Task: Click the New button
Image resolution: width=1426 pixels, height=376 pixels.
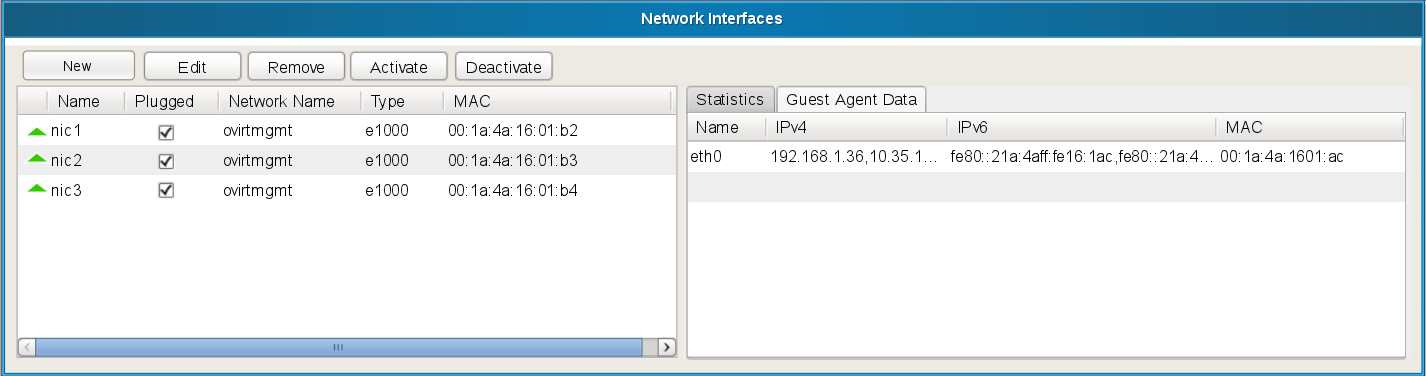Action: (78, 66)
